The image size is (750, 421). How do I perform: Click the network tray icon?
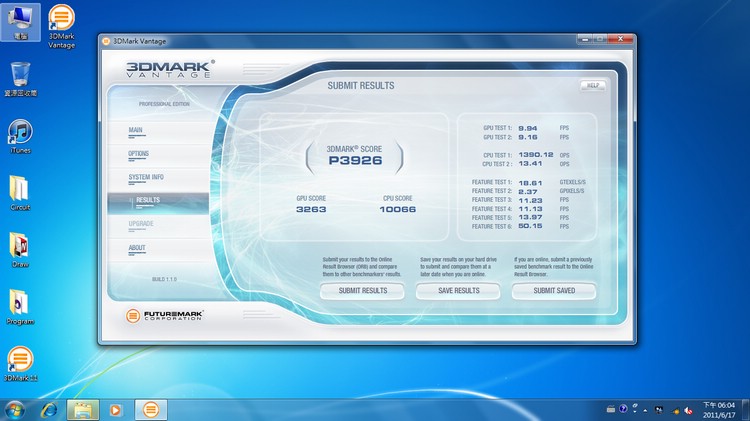(x=659, y=410)
